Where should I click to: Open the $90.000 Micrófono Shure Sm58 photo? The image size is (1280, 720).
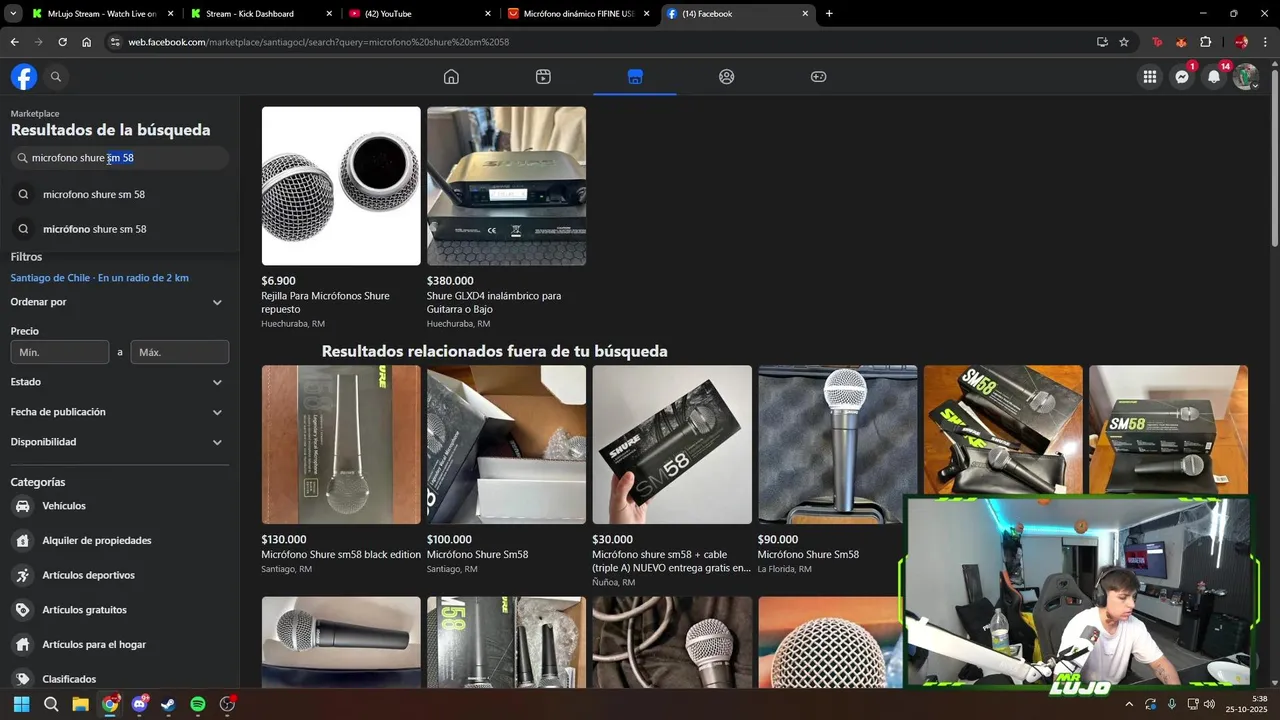[837, 445]
